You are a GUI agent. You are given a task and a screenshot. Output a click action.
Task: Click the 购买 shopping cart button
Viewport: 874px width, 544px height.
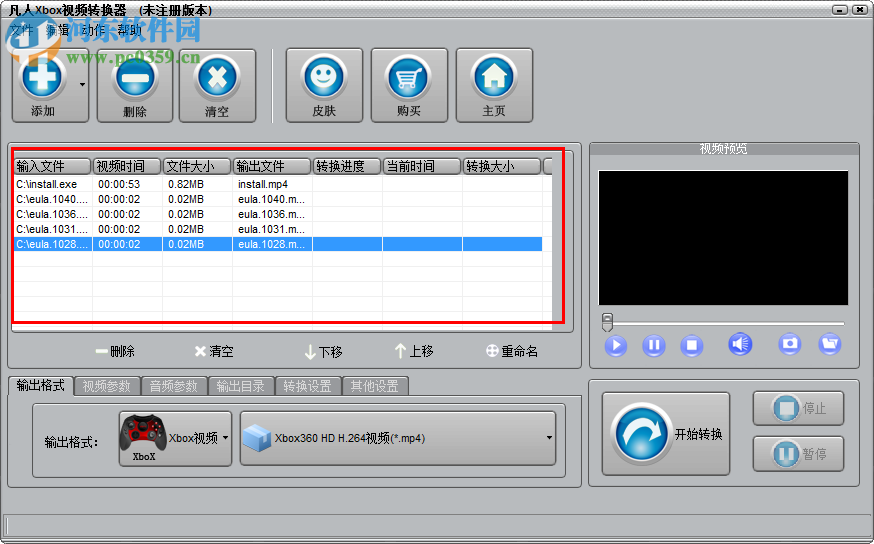pos(409,85)
